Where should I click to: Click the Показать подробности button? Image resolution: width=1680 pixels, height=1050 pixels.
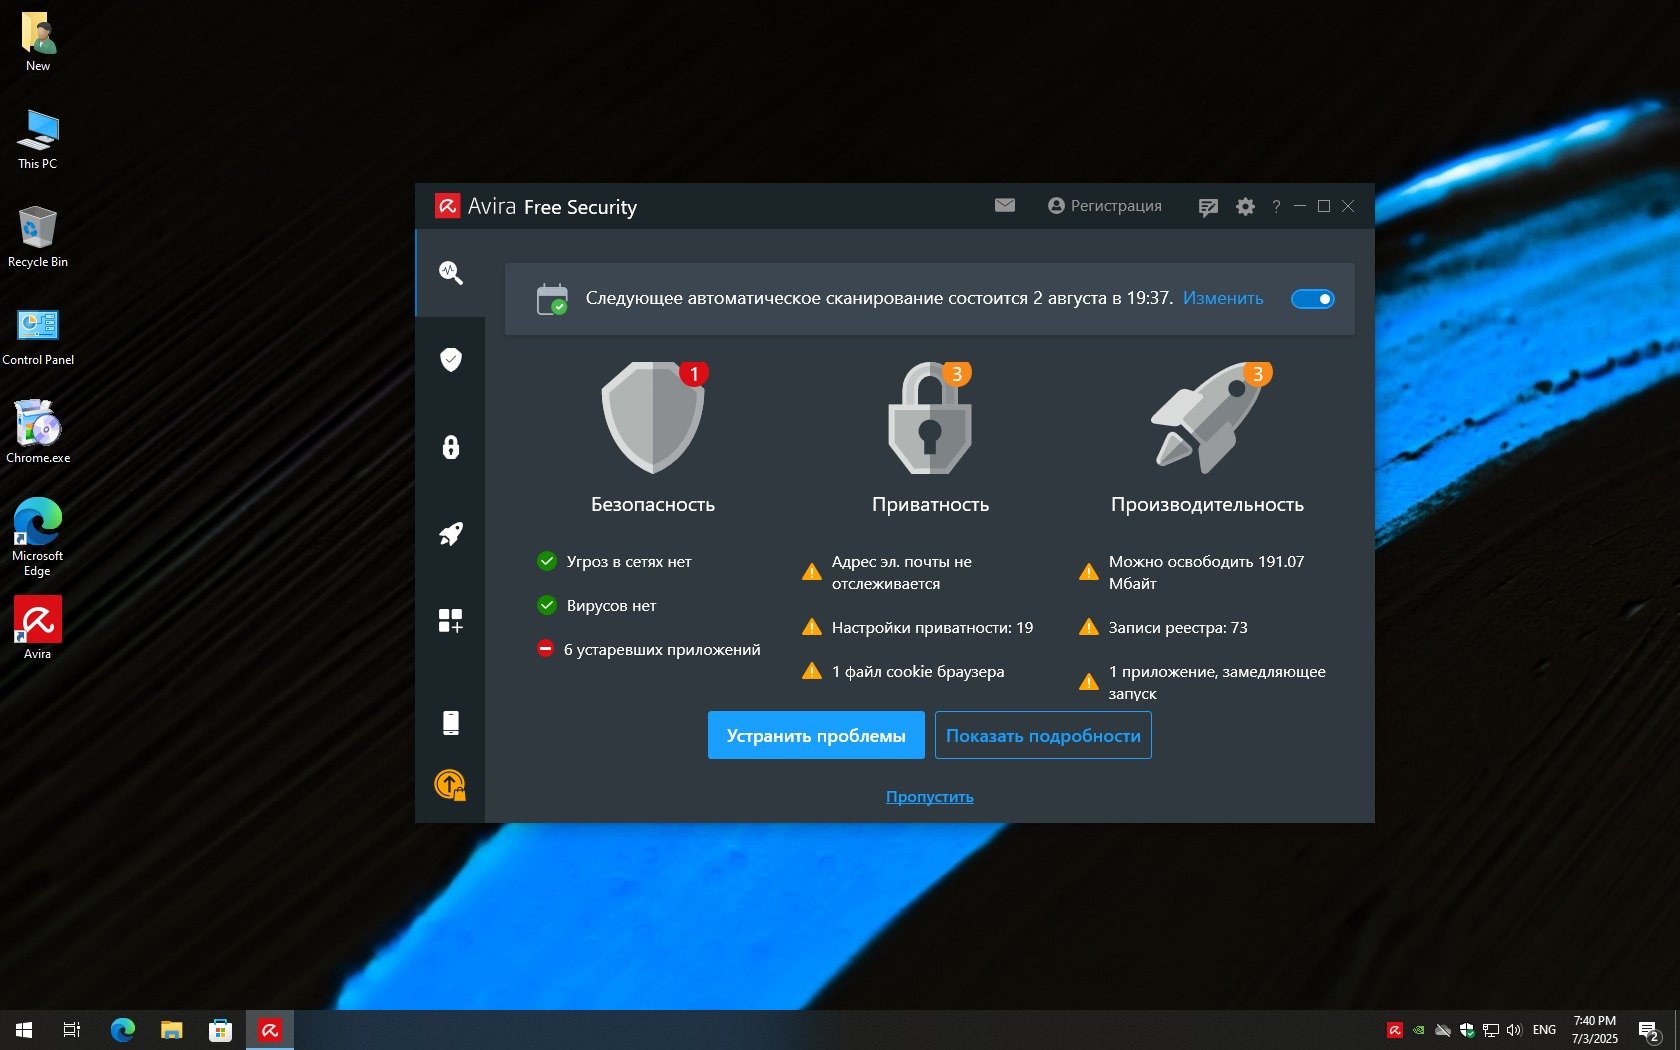click(1043, 736)
